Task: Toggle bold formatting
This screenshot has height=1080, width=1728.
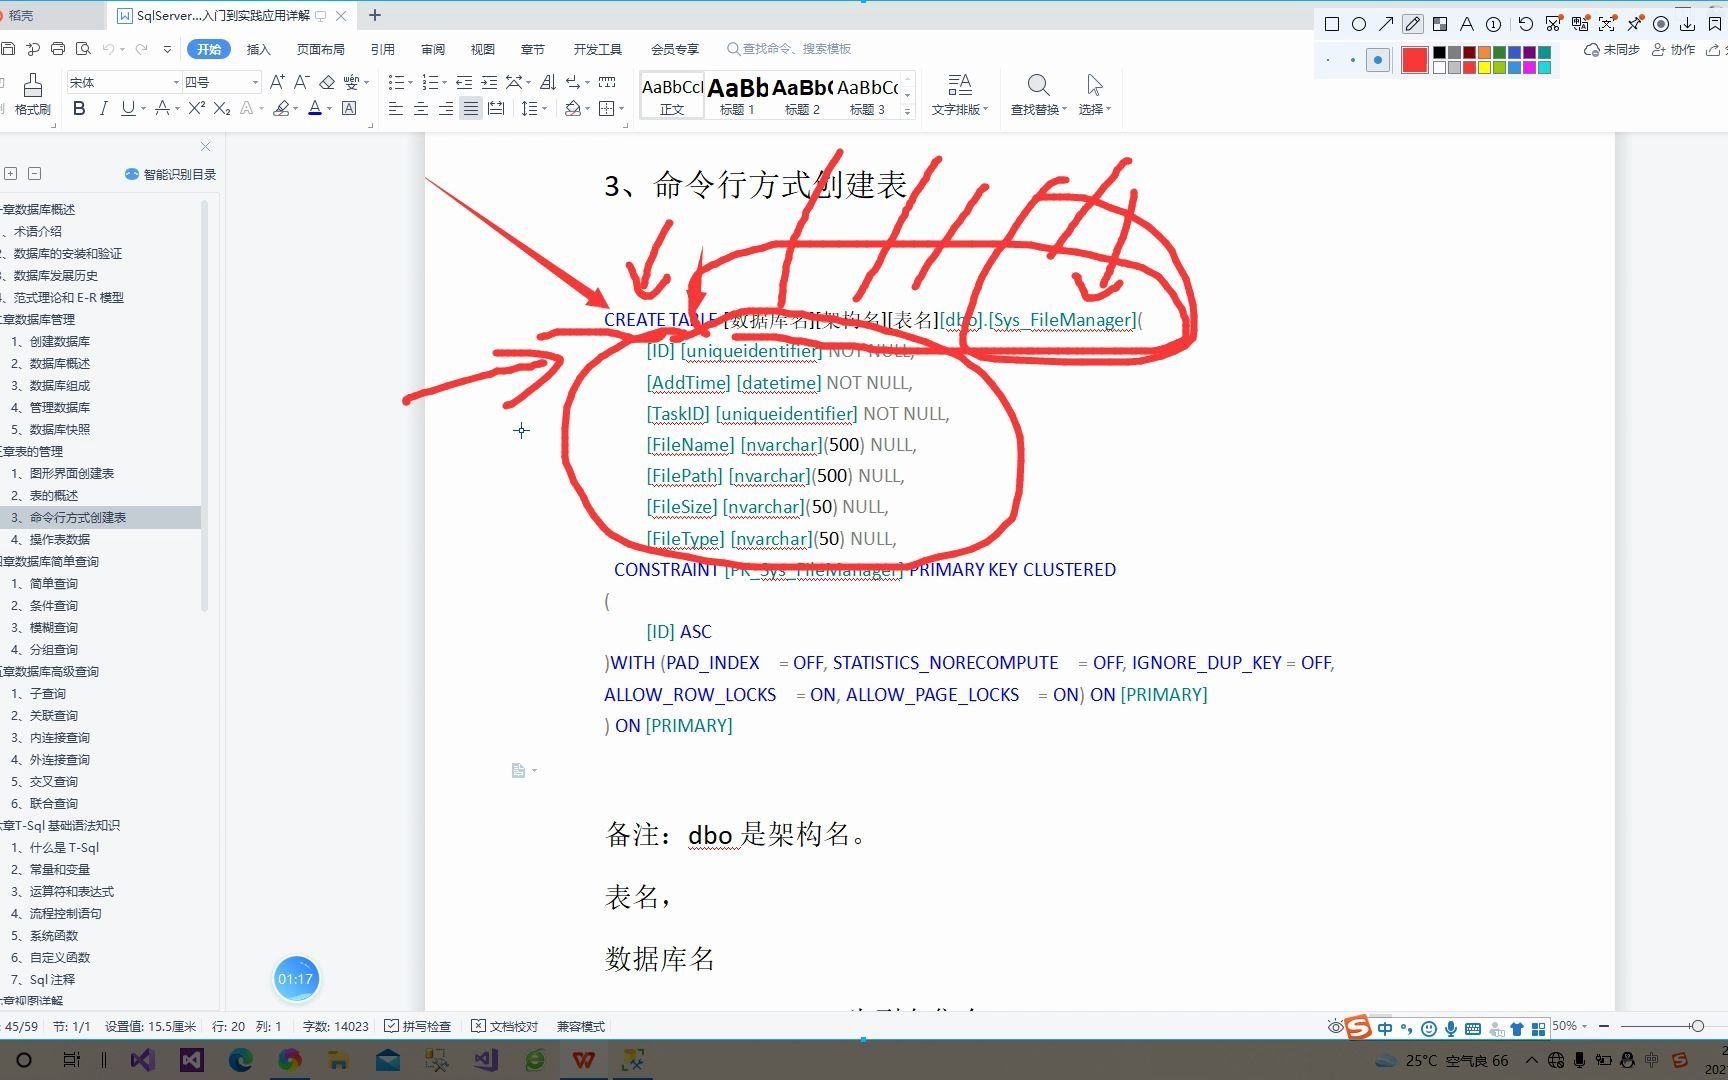Action: pyautogui.click(x=79, y=108)
